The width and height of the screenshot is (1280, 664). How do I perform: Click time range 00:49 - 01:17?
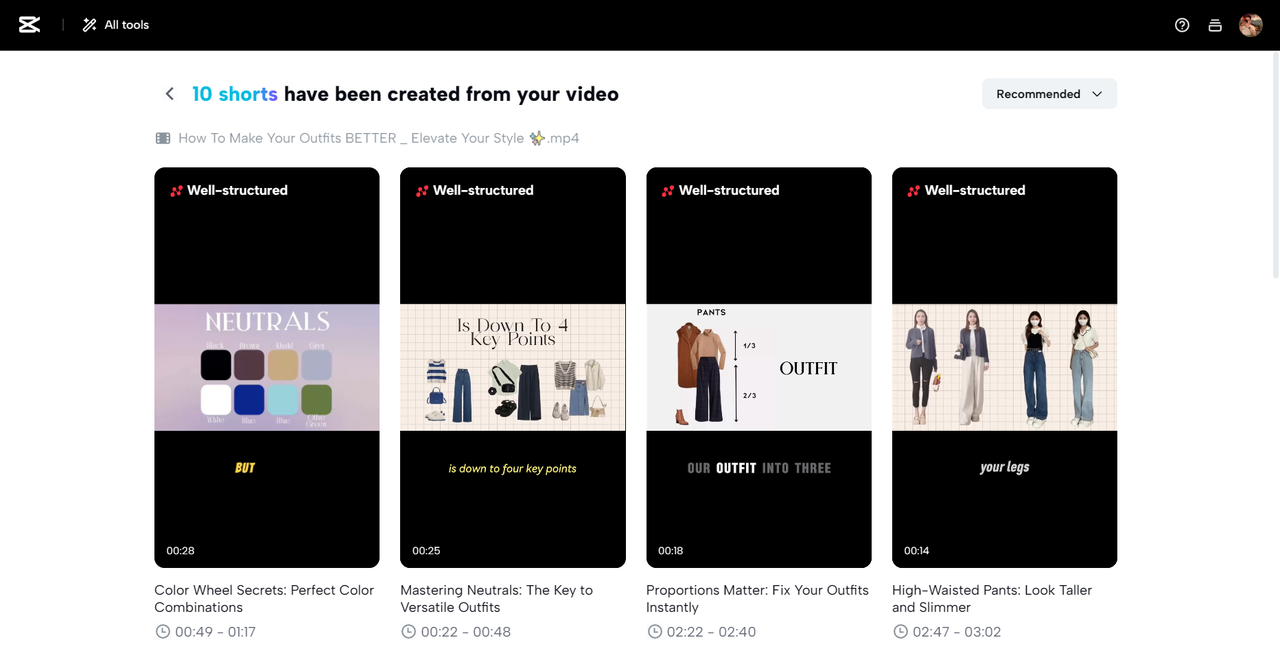tap(216, 632)
